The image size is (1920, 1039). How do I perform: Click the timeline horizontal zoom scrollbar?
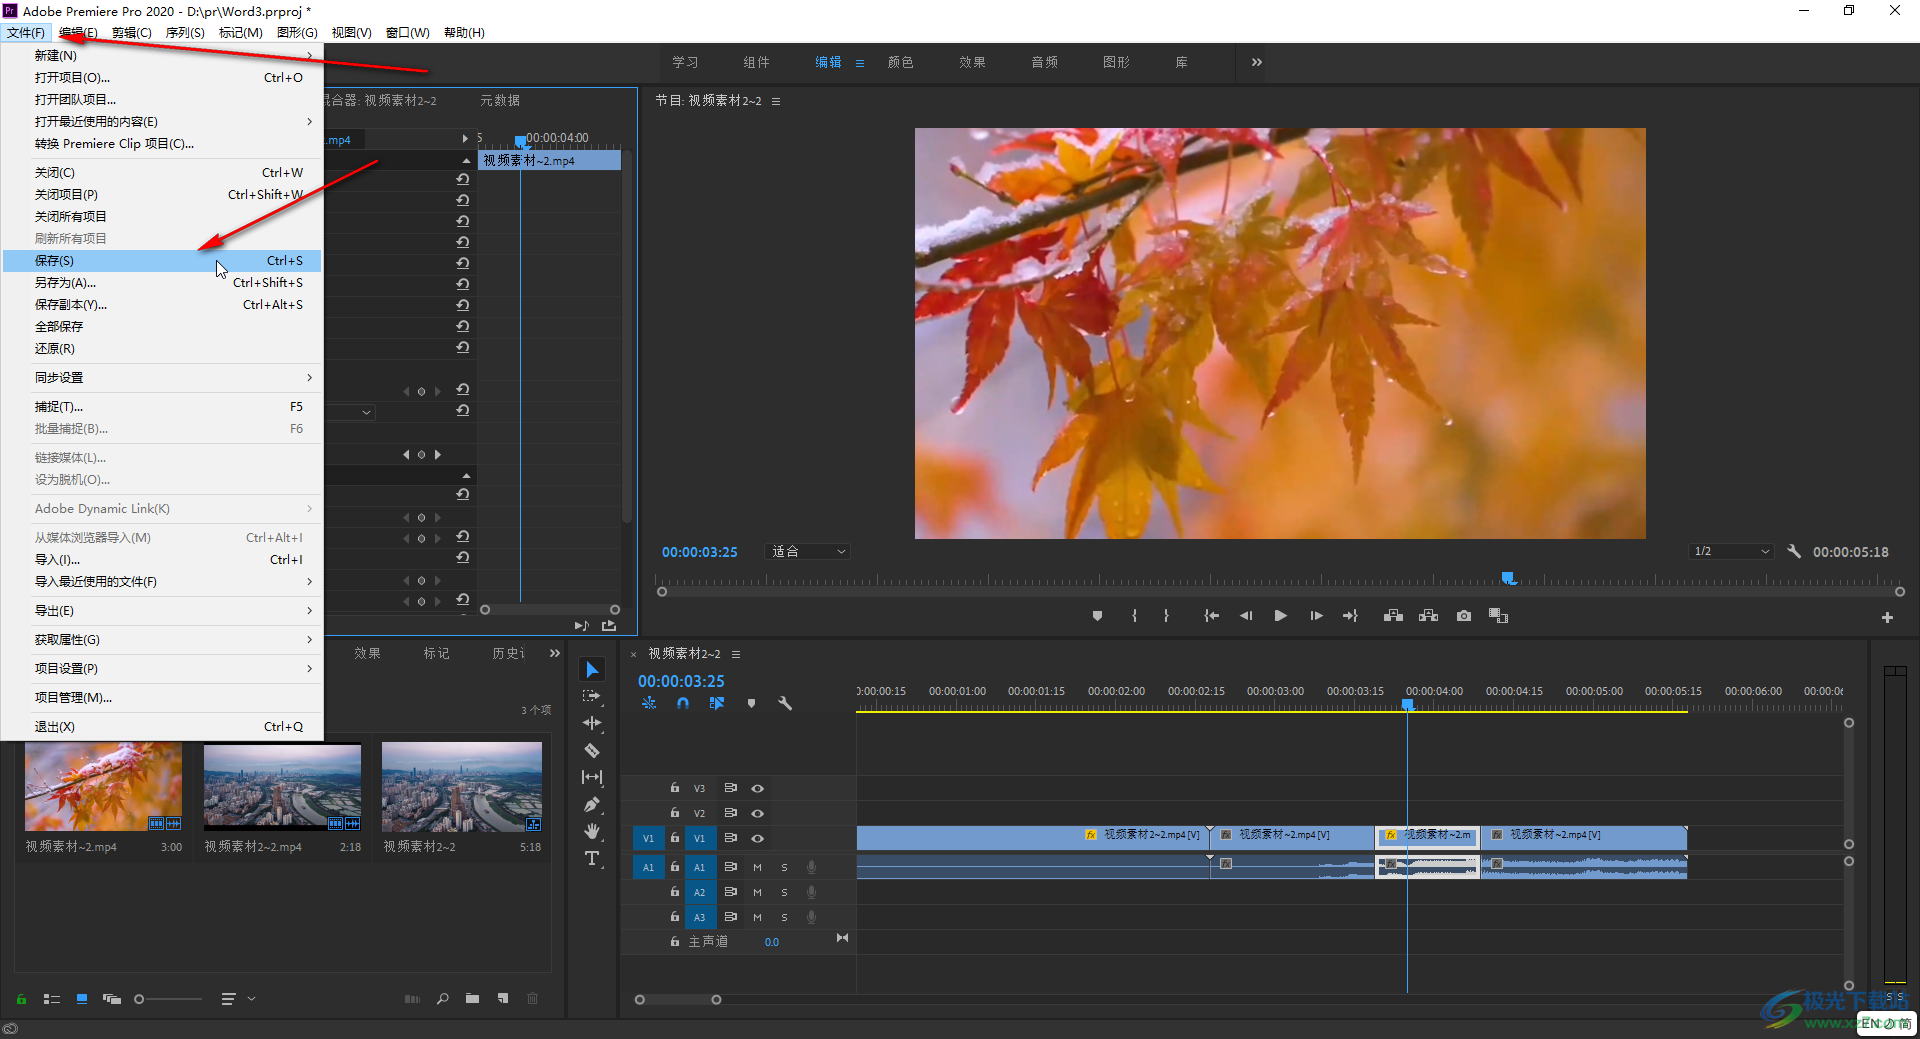pyautogui.click(x=677, y=999)
